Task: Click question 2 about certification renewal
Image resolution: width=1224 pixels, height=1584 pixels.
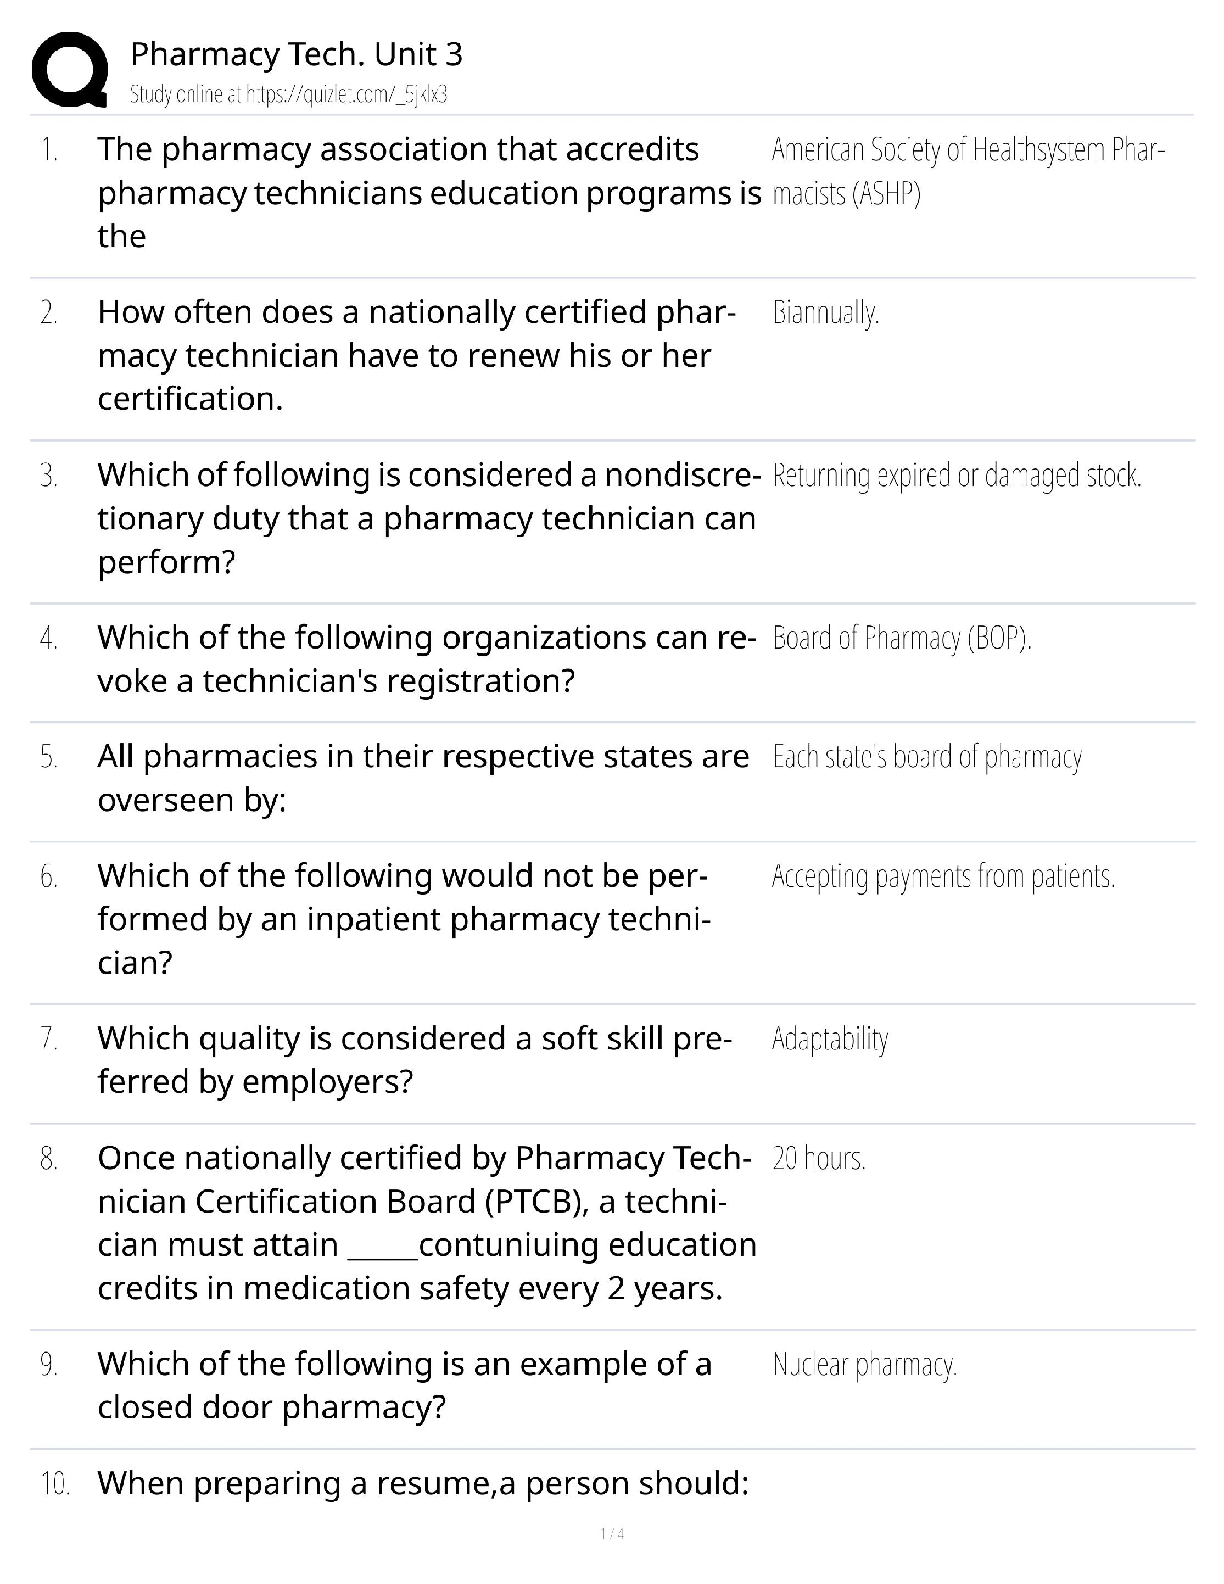Action: tap(416, 355)
